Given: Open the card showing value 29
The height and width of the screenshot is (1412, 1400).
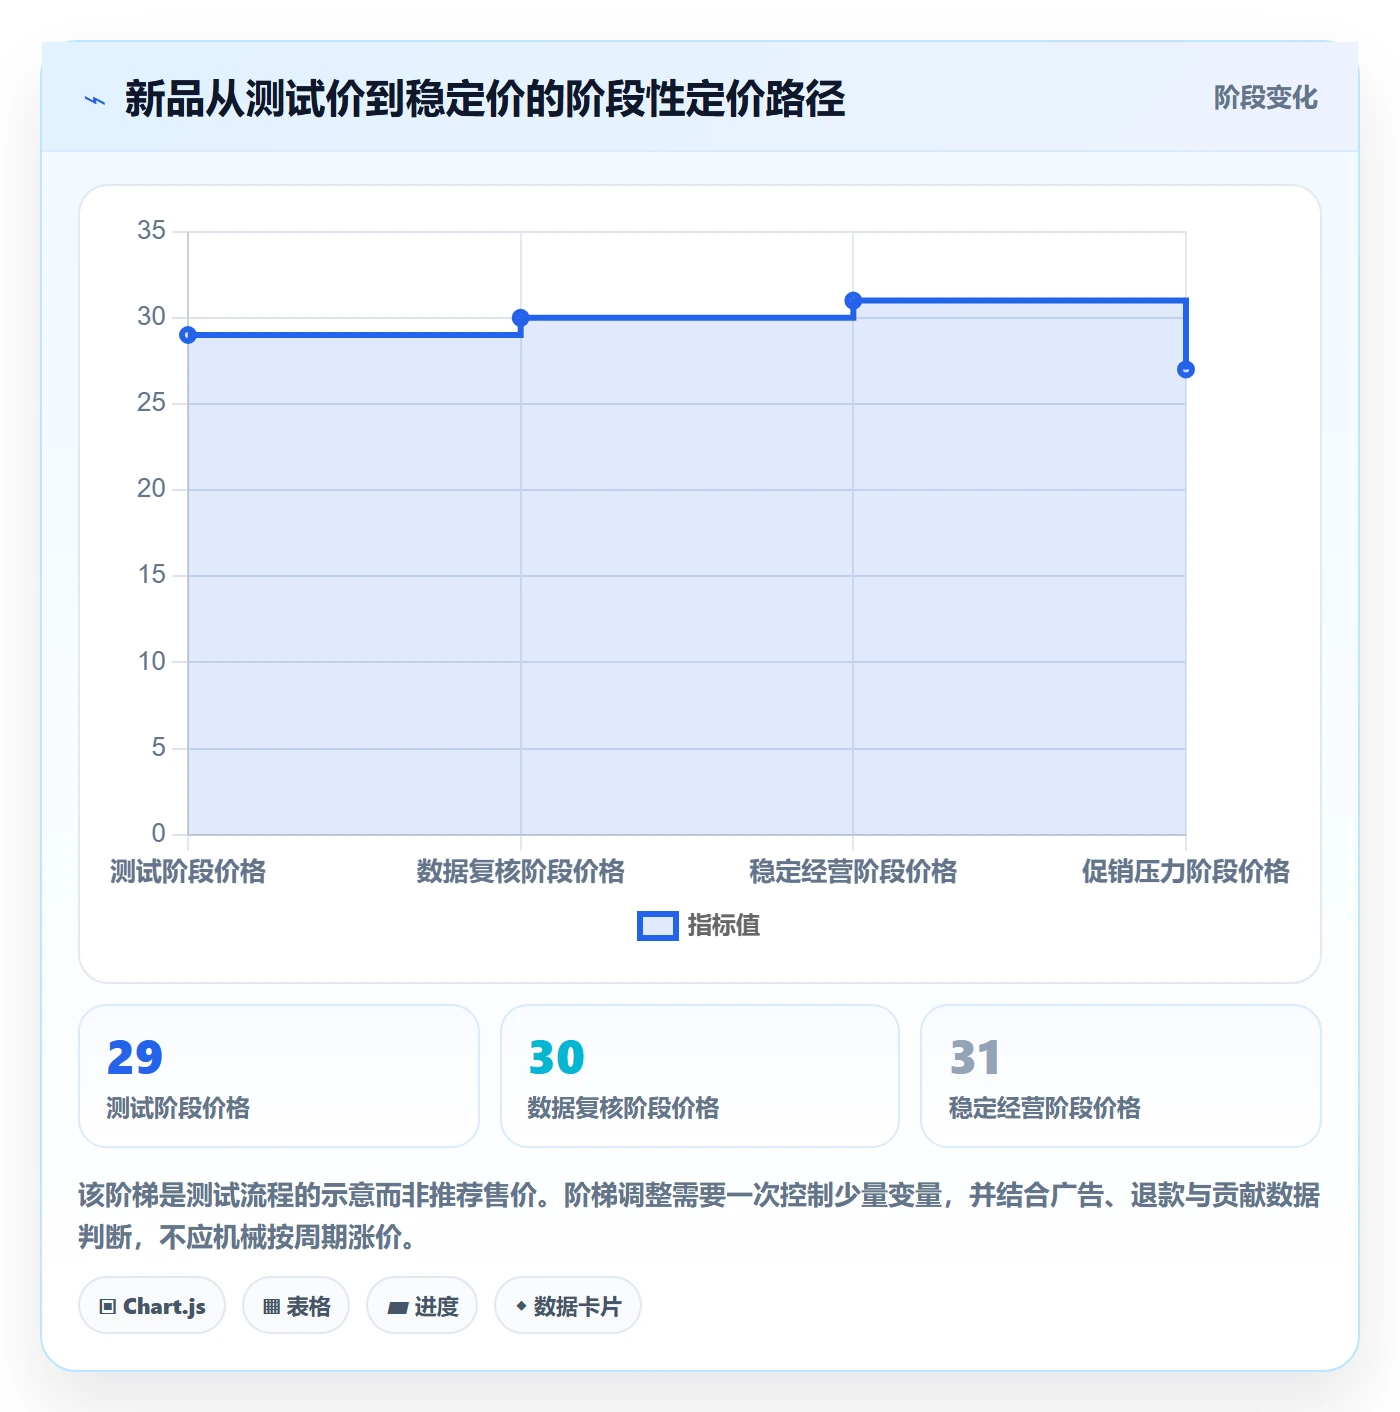Looking at the screenshot, I should tap(279, 1076).
